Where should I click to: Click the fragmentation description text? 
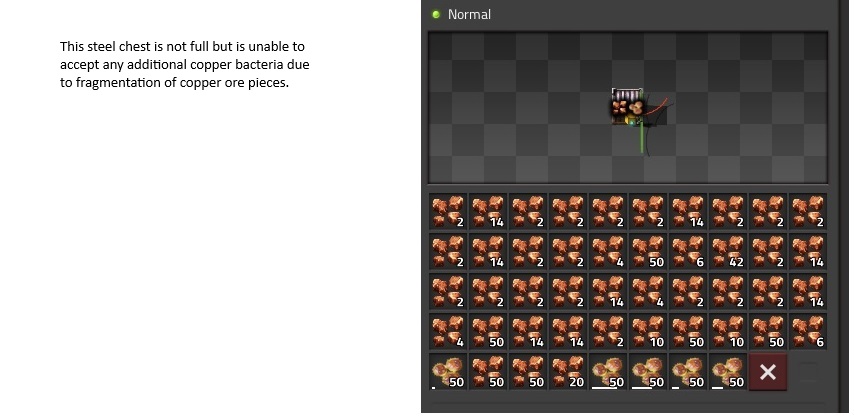185,64
